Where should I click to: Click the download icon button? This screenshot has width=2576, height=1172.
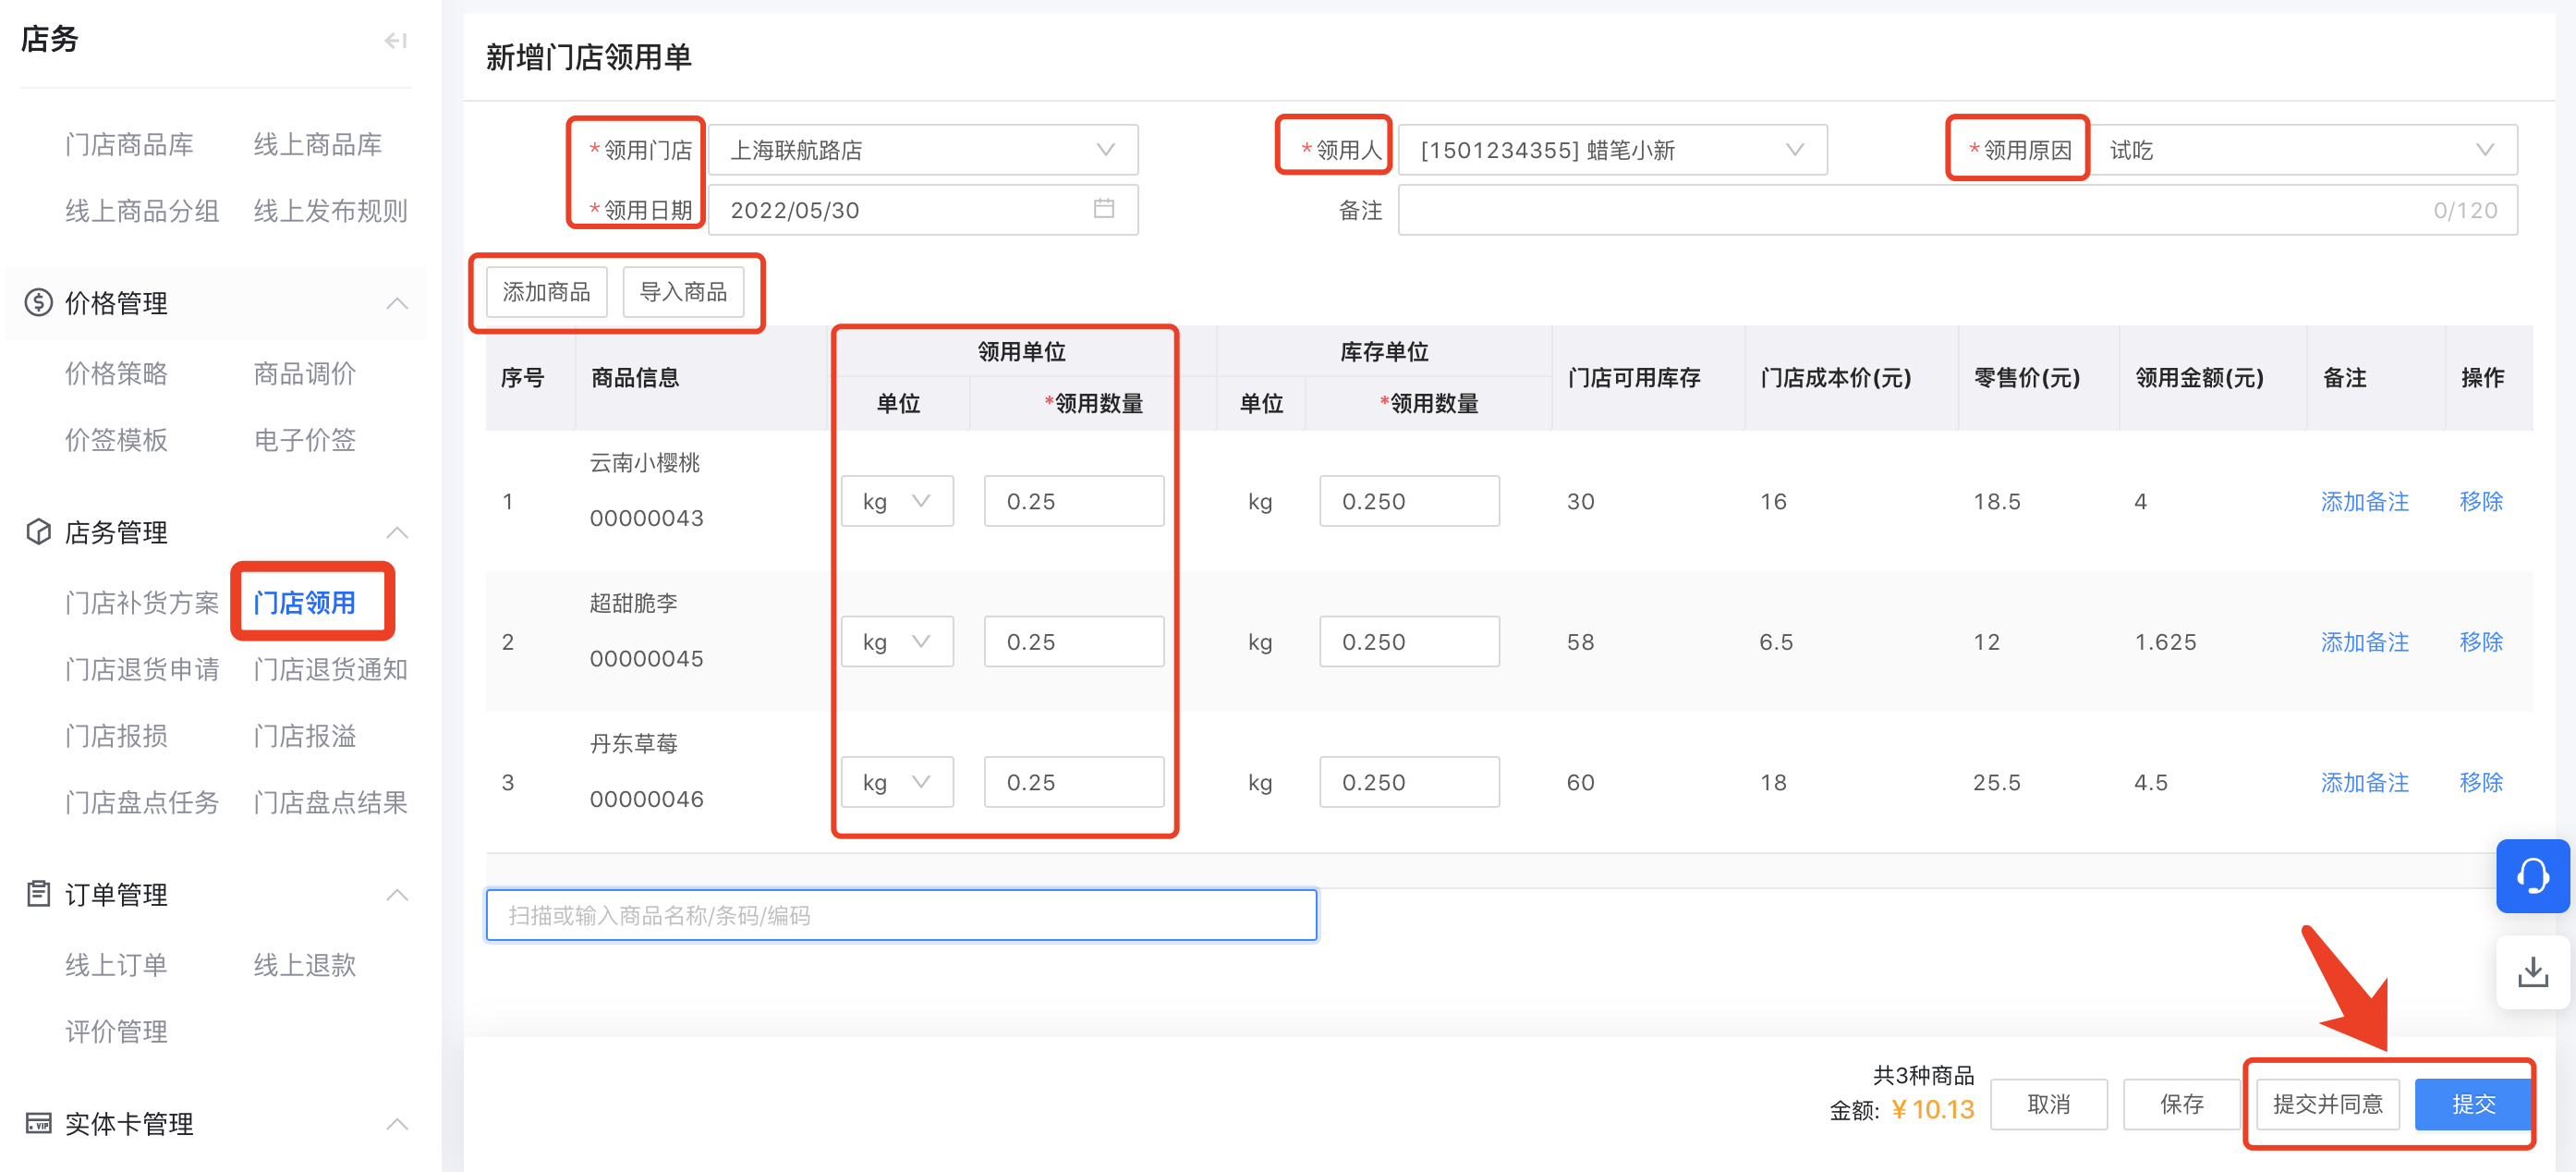[2532, 972]
